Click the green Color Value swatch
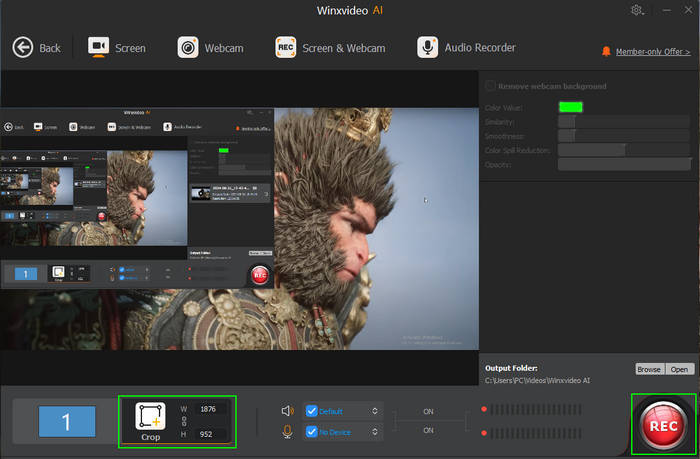 pyautogui.click(x=571, y=107)
